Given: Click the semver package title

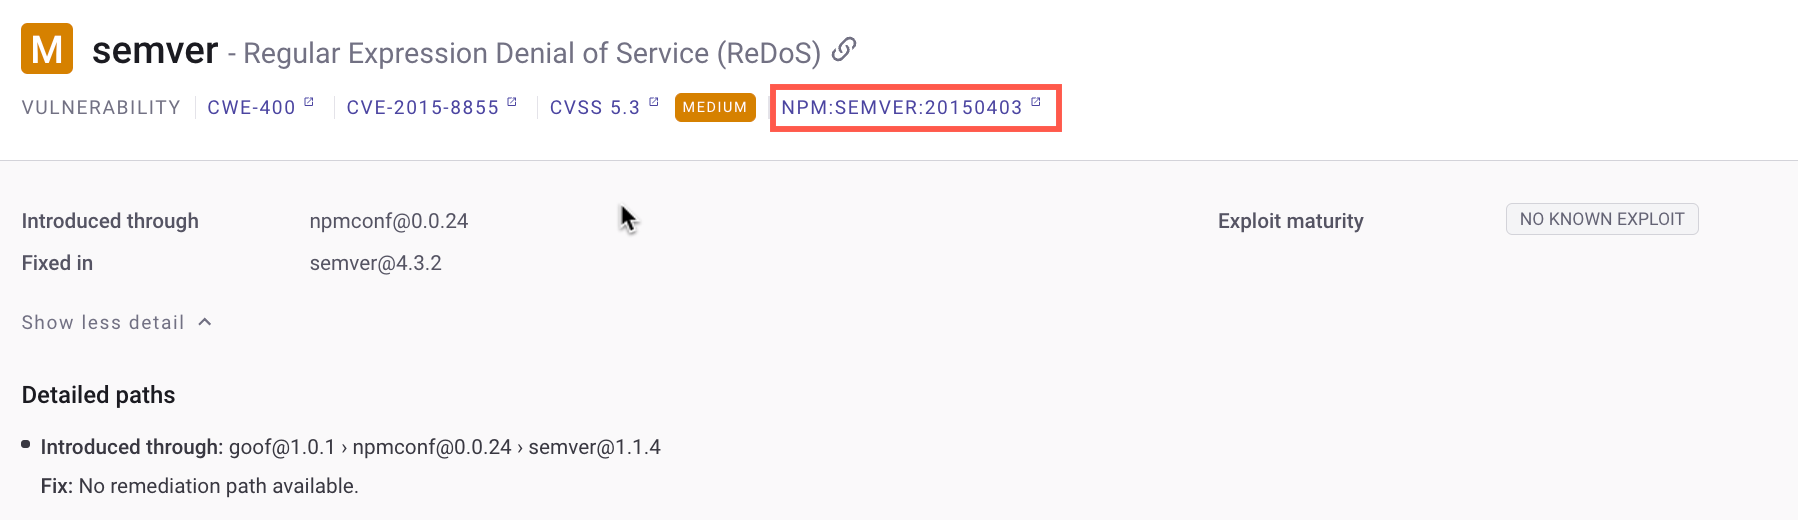Looking at the screenshot, I should point(155,50).
